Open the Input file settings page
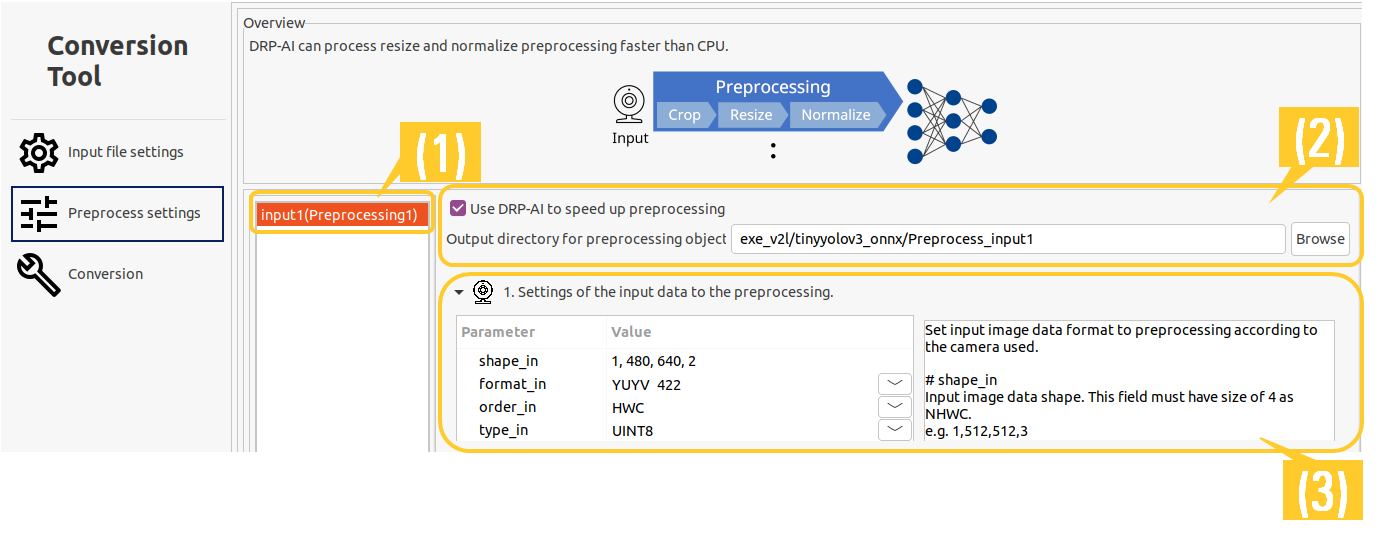 pos(125,153)
